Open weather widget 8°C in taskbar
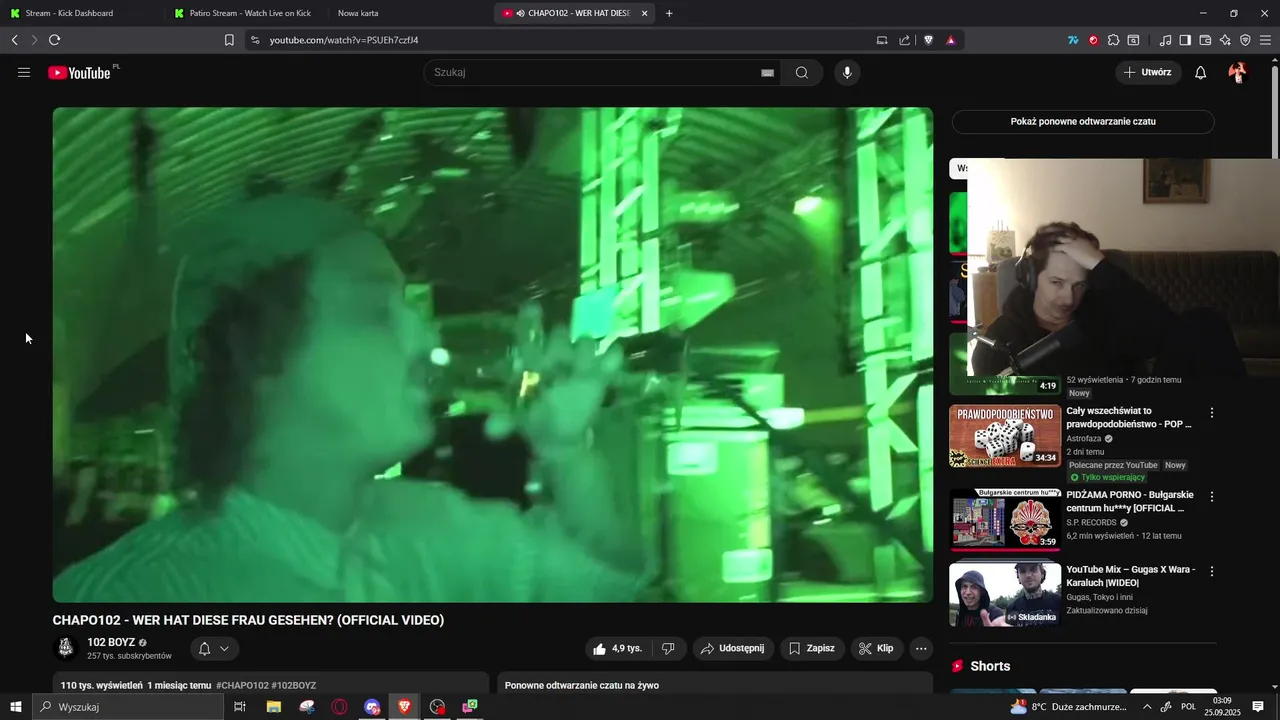 1068,707
